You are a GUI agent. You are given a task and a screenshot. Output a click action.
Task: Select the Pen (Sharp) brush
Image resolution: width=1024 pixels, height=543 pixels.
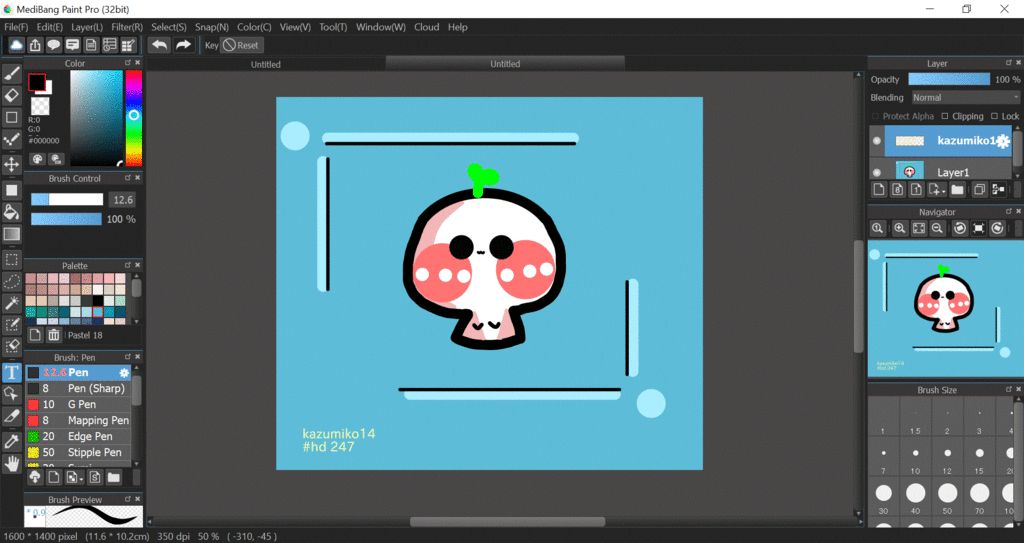tap(78, 388)
